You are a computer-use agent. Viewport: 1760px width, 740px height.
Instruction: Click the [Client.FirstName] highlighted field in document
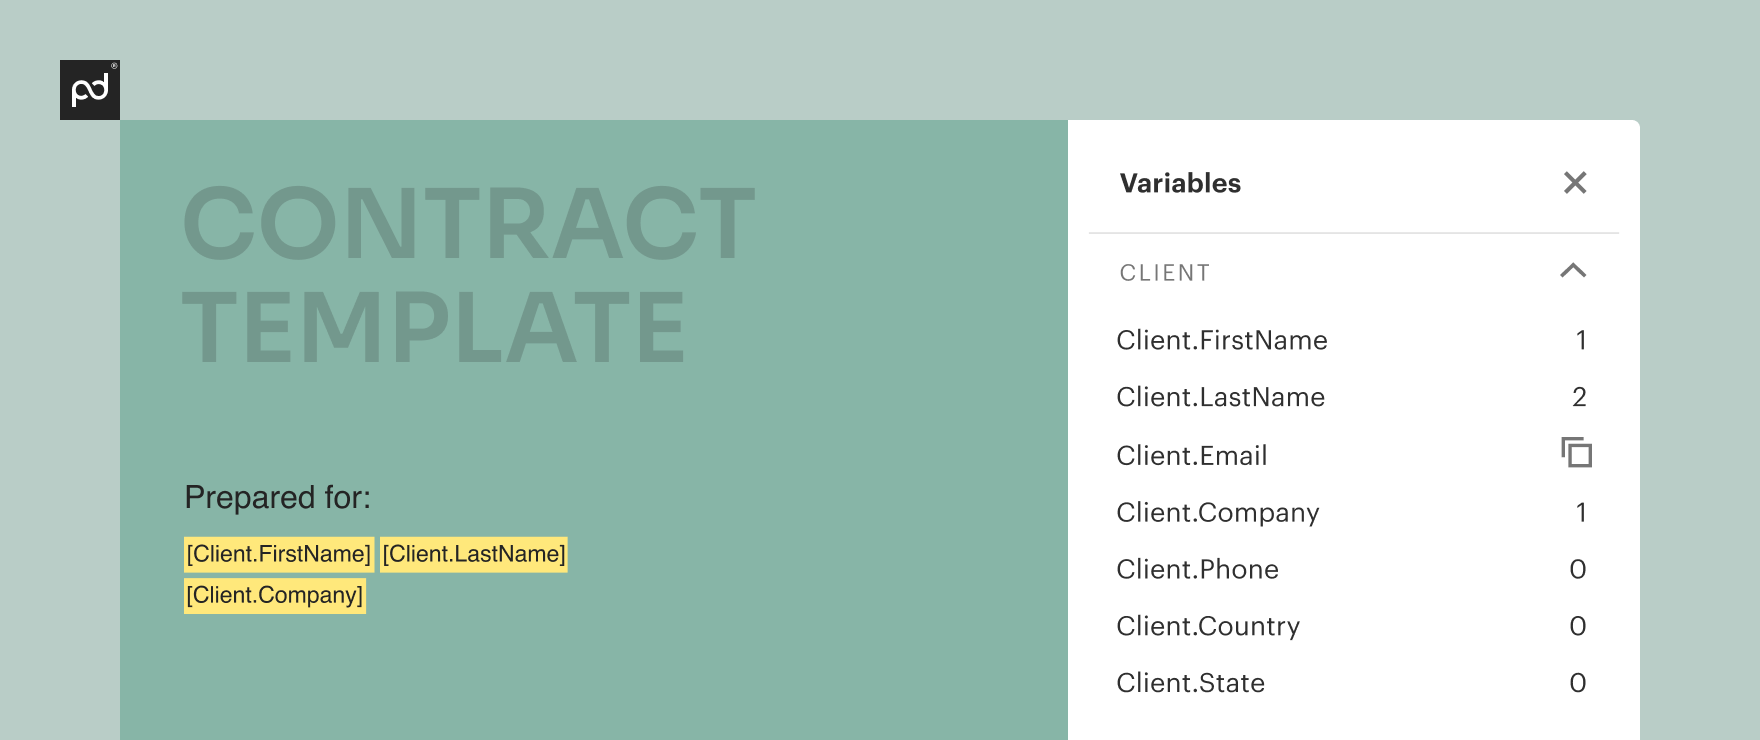point(279,554)
